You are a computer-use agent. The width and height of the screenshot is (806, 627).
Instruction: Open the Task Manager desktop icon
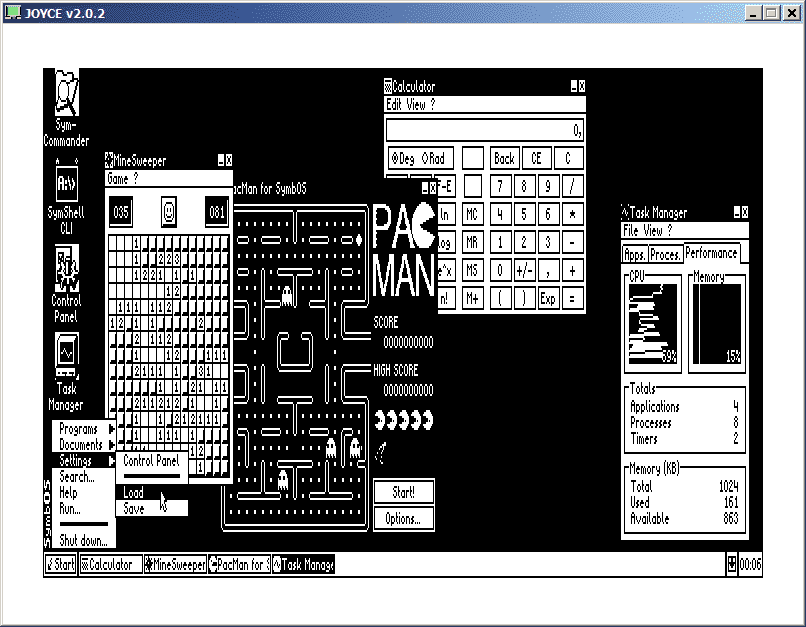click(x=67, y=353)
